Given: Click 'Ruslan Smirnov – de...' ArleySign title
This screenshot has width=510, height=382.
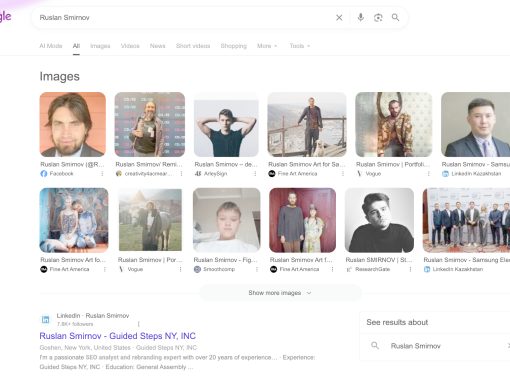Looking at the screenshot, I should [226, 164].
